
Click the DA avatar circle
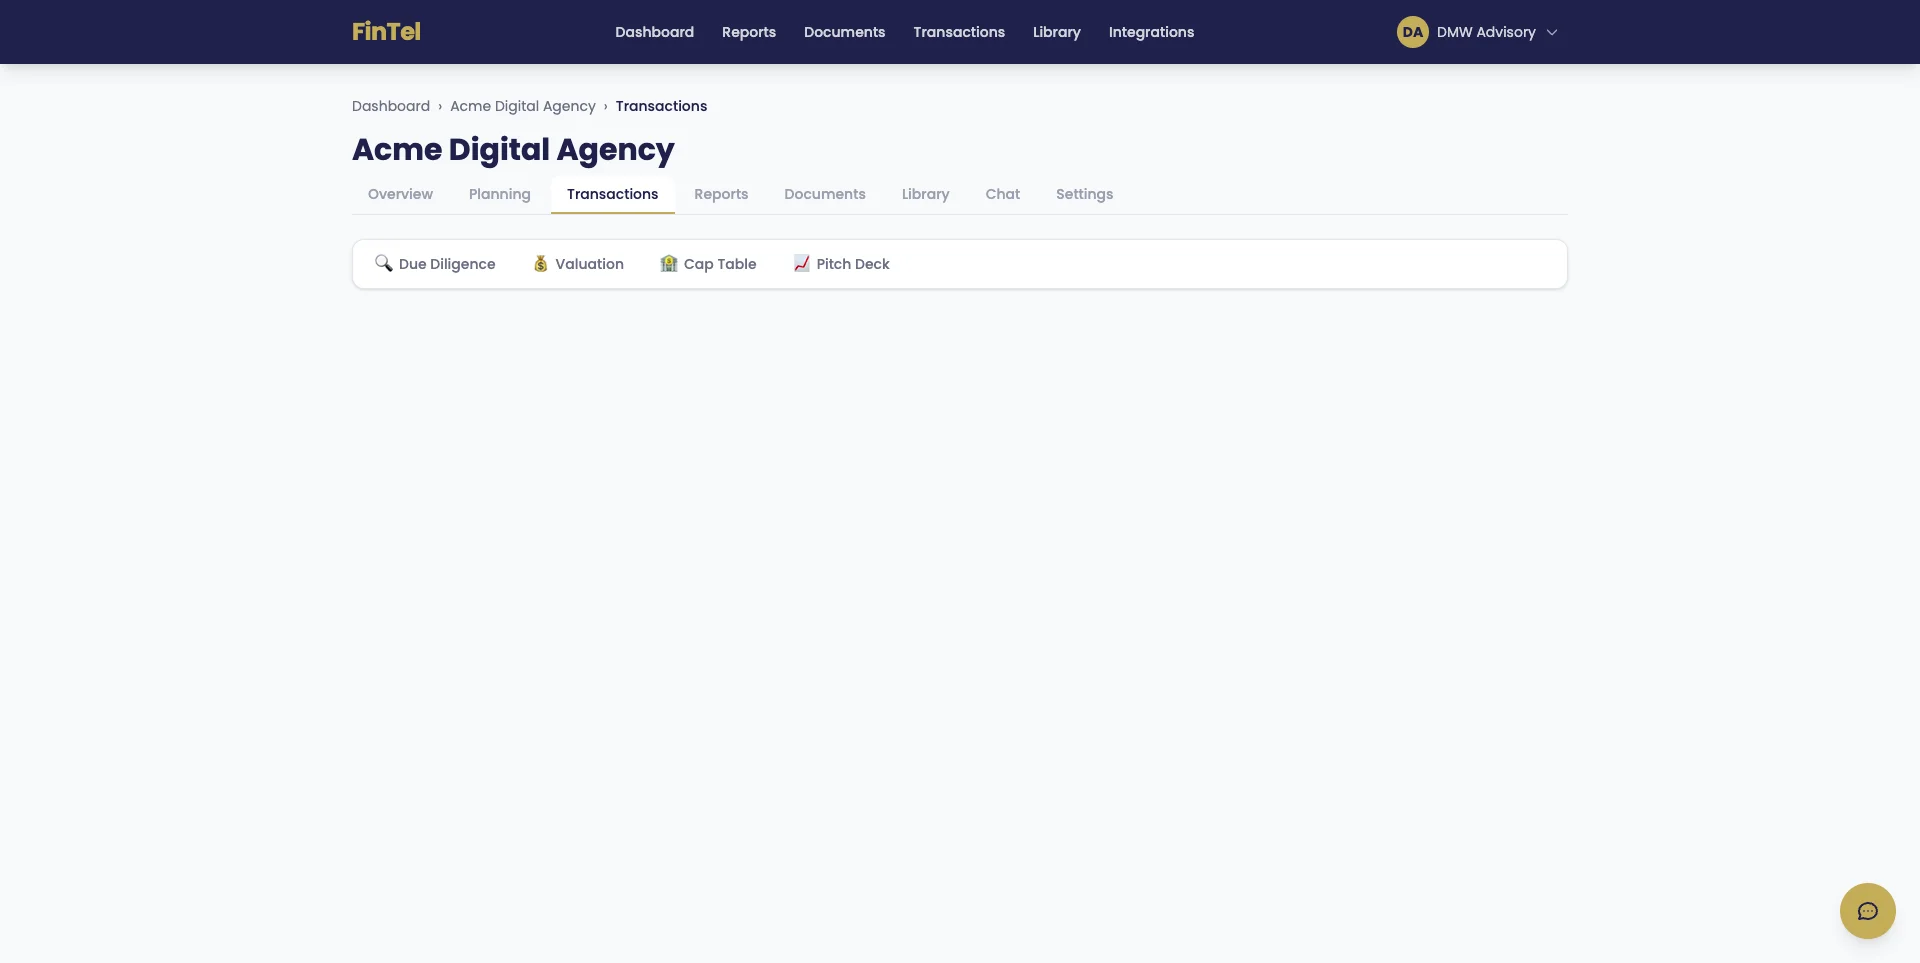pyautogui.click(x=1412, y=32)
